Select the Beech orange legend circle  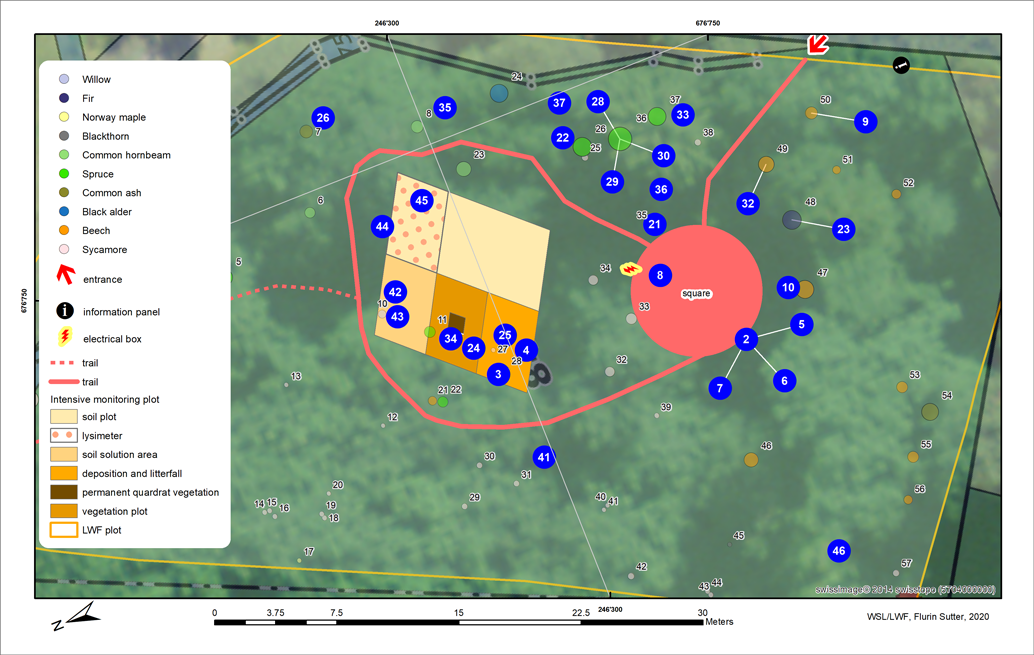click(64, 231)
